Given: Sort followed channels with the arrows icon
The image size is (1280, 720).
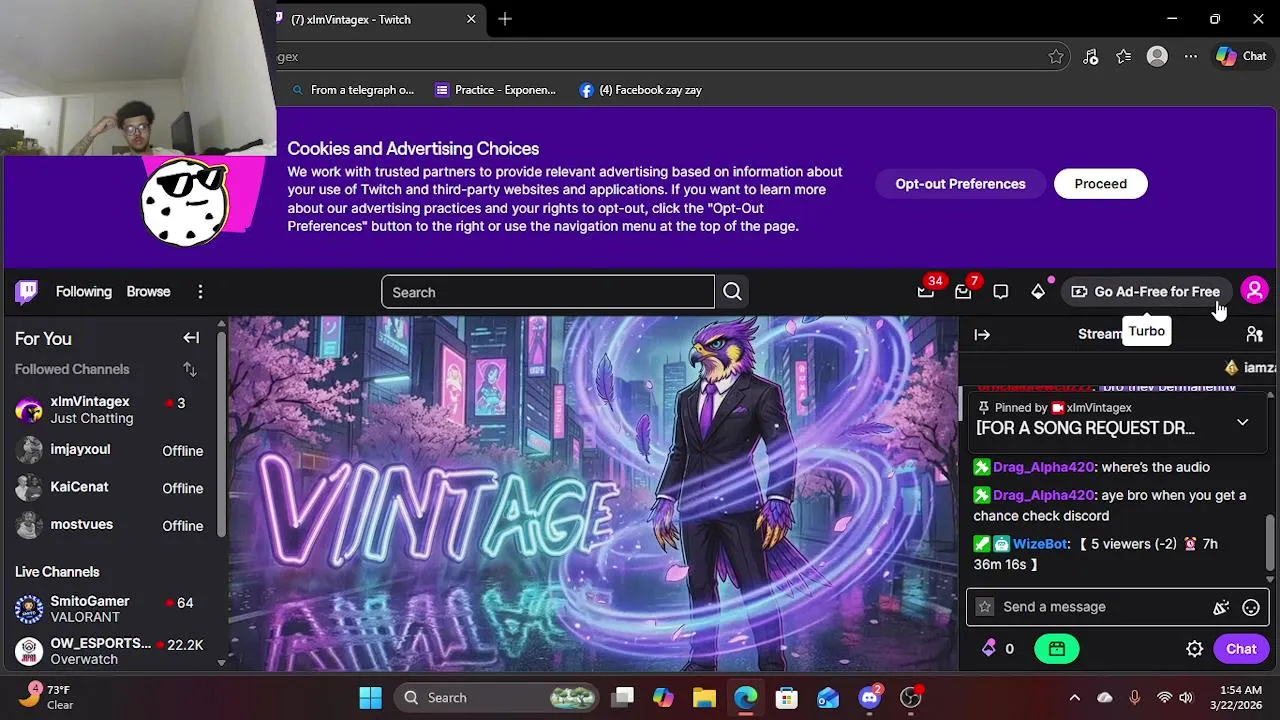Looking at the screenshot, I should point(190,370).
